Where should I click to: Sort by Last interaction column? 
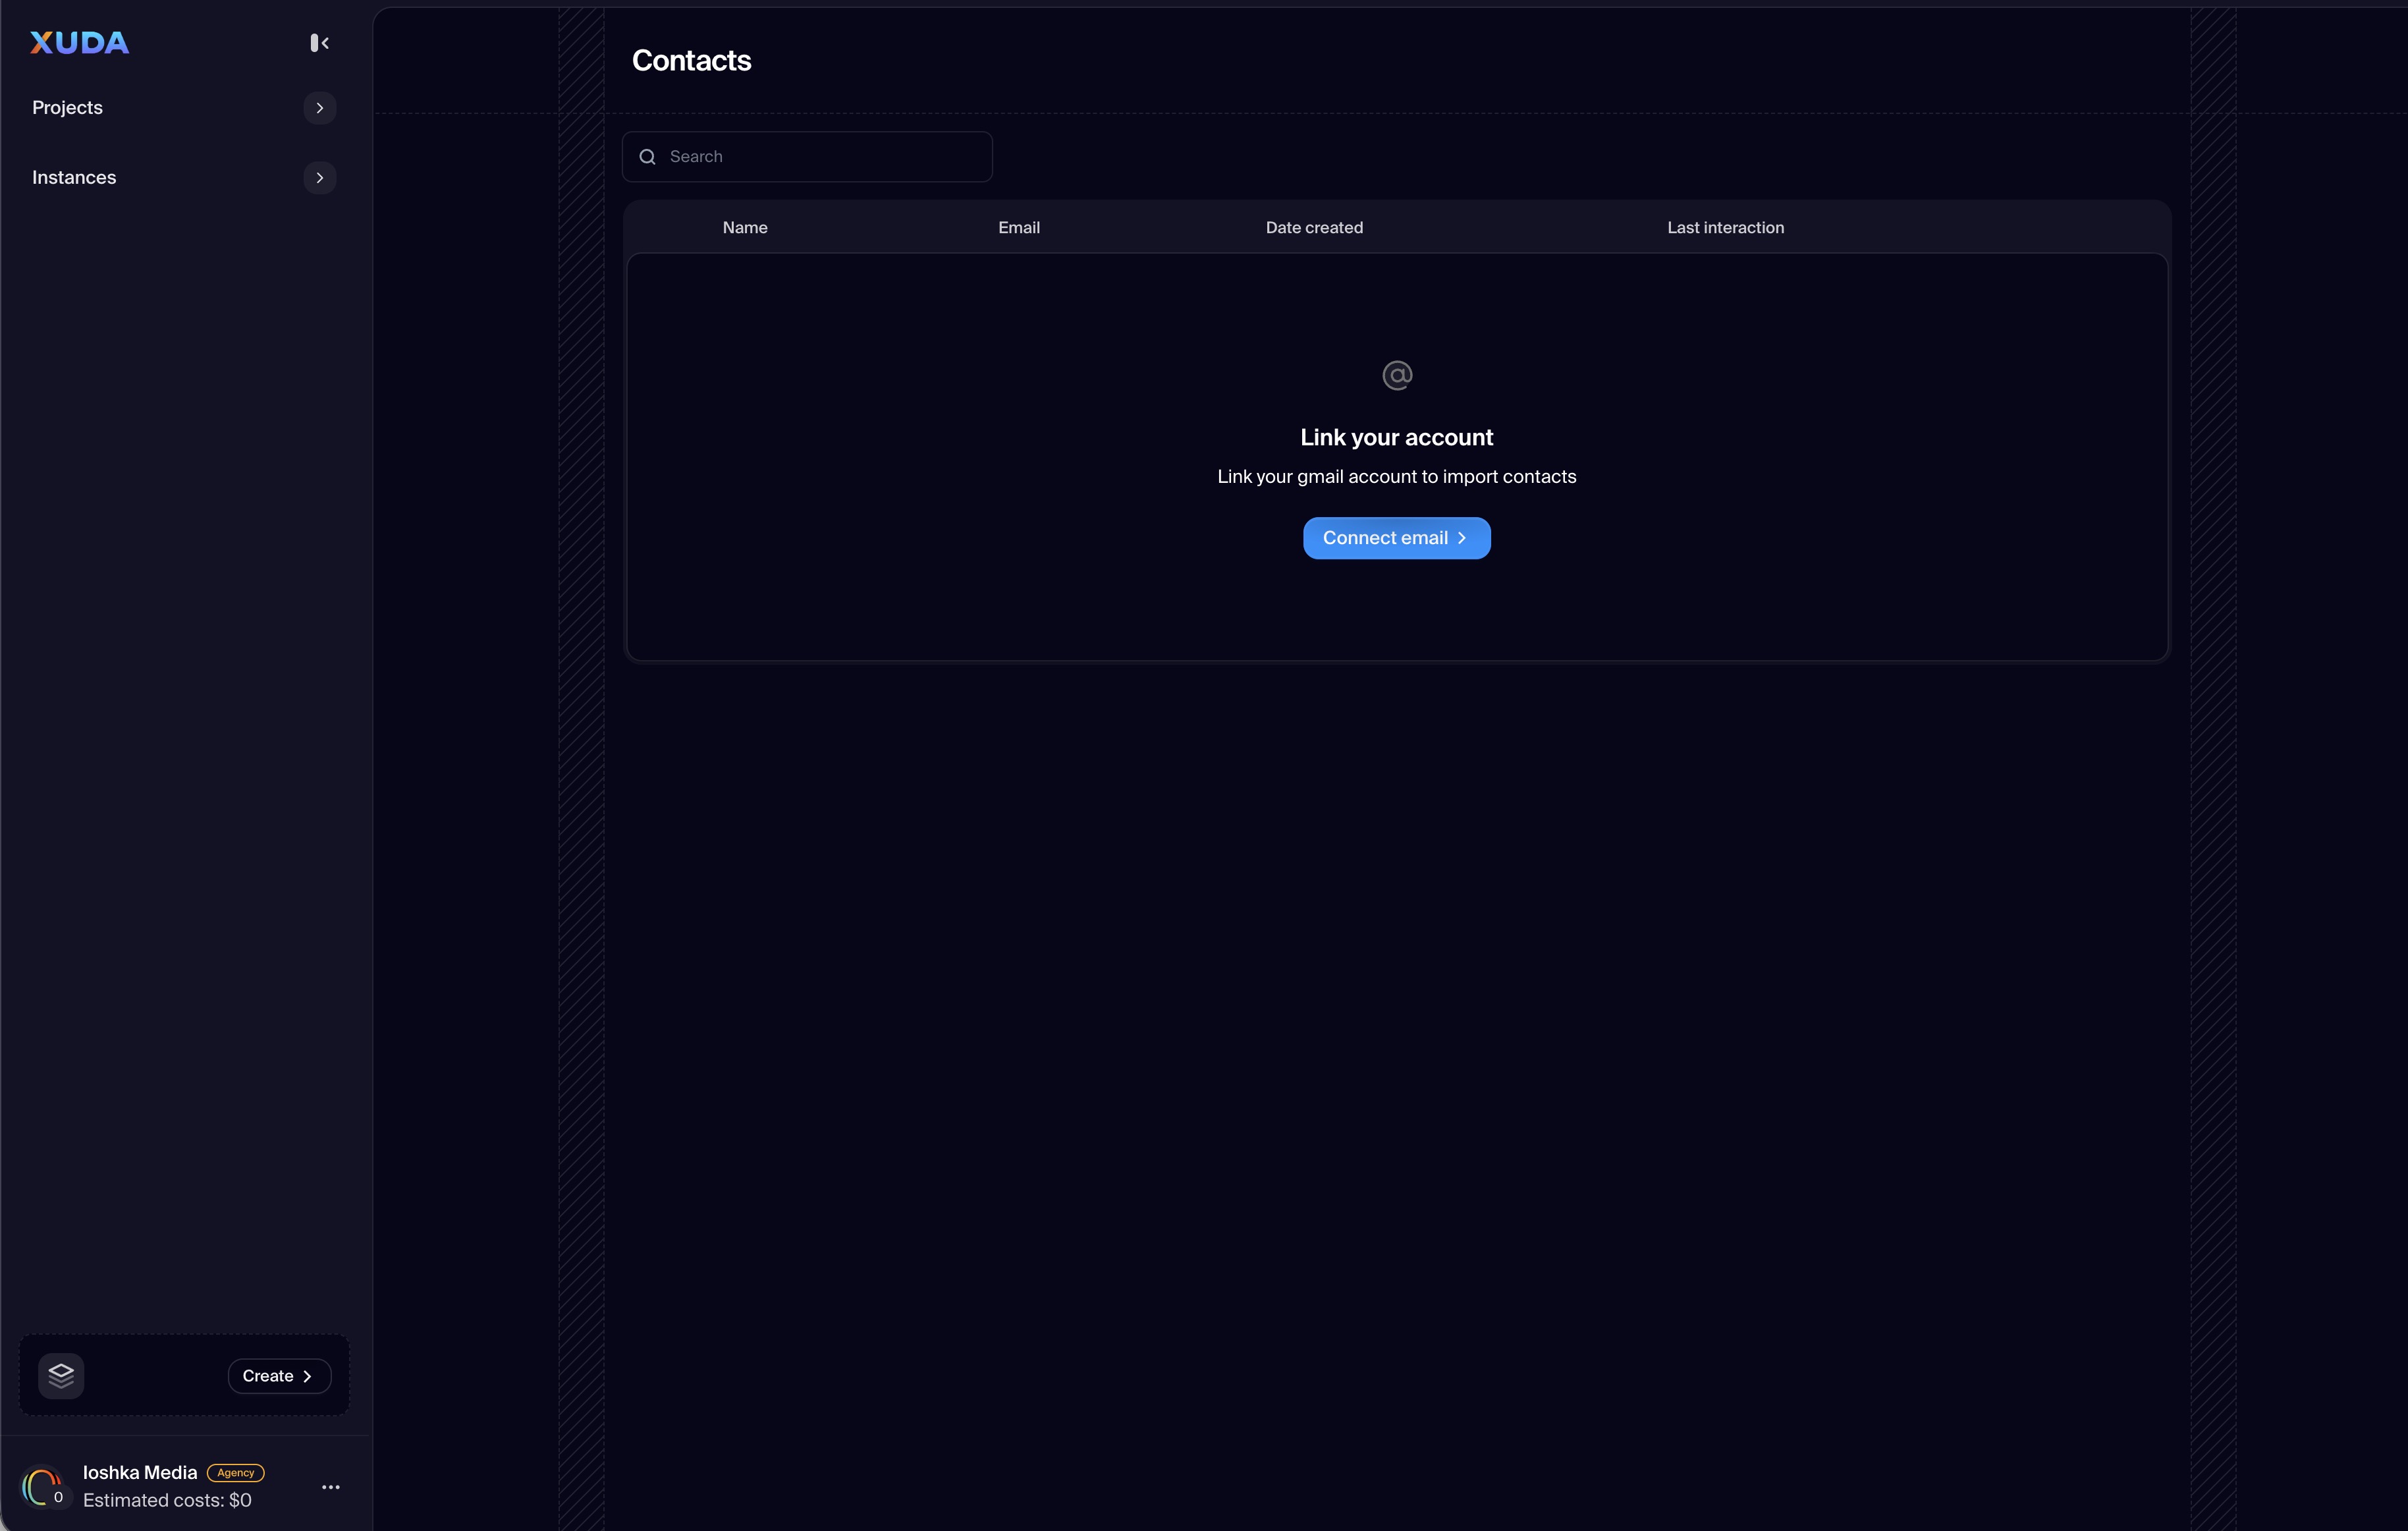(1724, 228)
